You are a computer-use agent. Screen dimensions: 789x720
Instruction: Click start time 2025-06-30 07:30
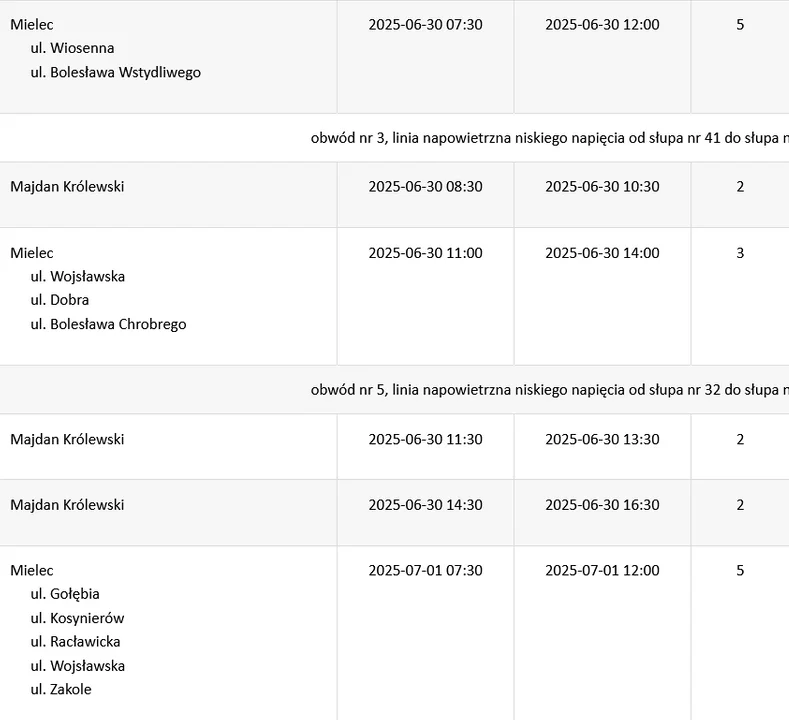(x=425, y=25)
